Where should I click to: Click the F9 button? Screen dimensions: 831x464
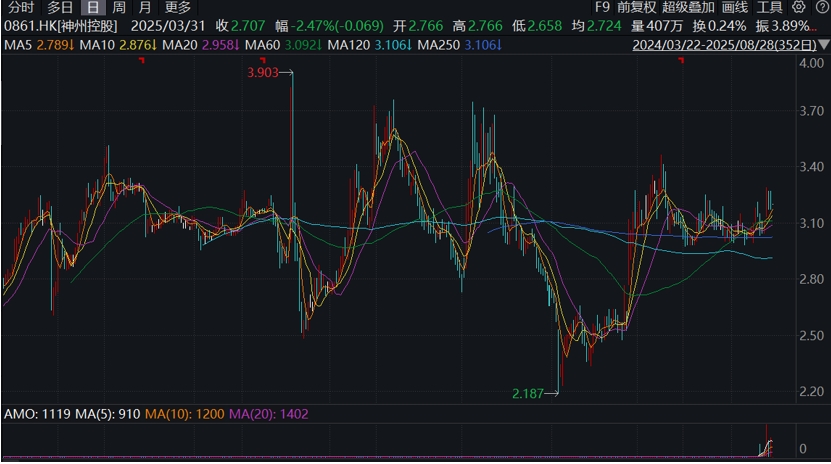tap(602, 7)
